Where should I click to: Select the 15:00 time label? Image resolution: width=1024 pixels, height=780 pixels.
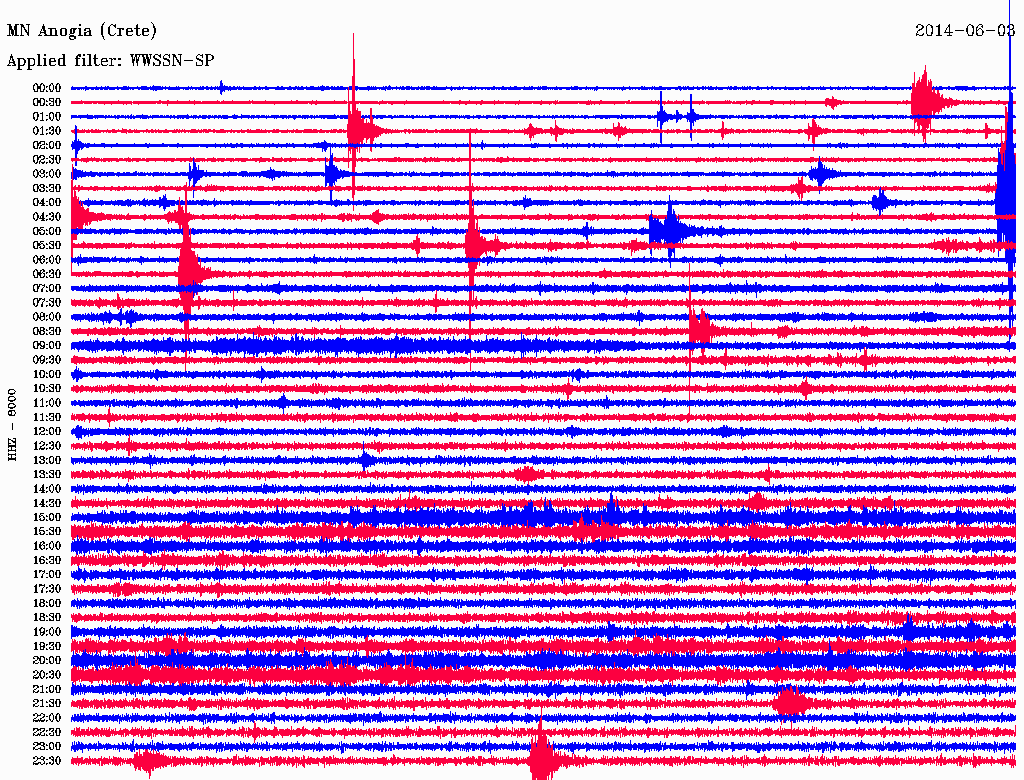pos(47,517)
